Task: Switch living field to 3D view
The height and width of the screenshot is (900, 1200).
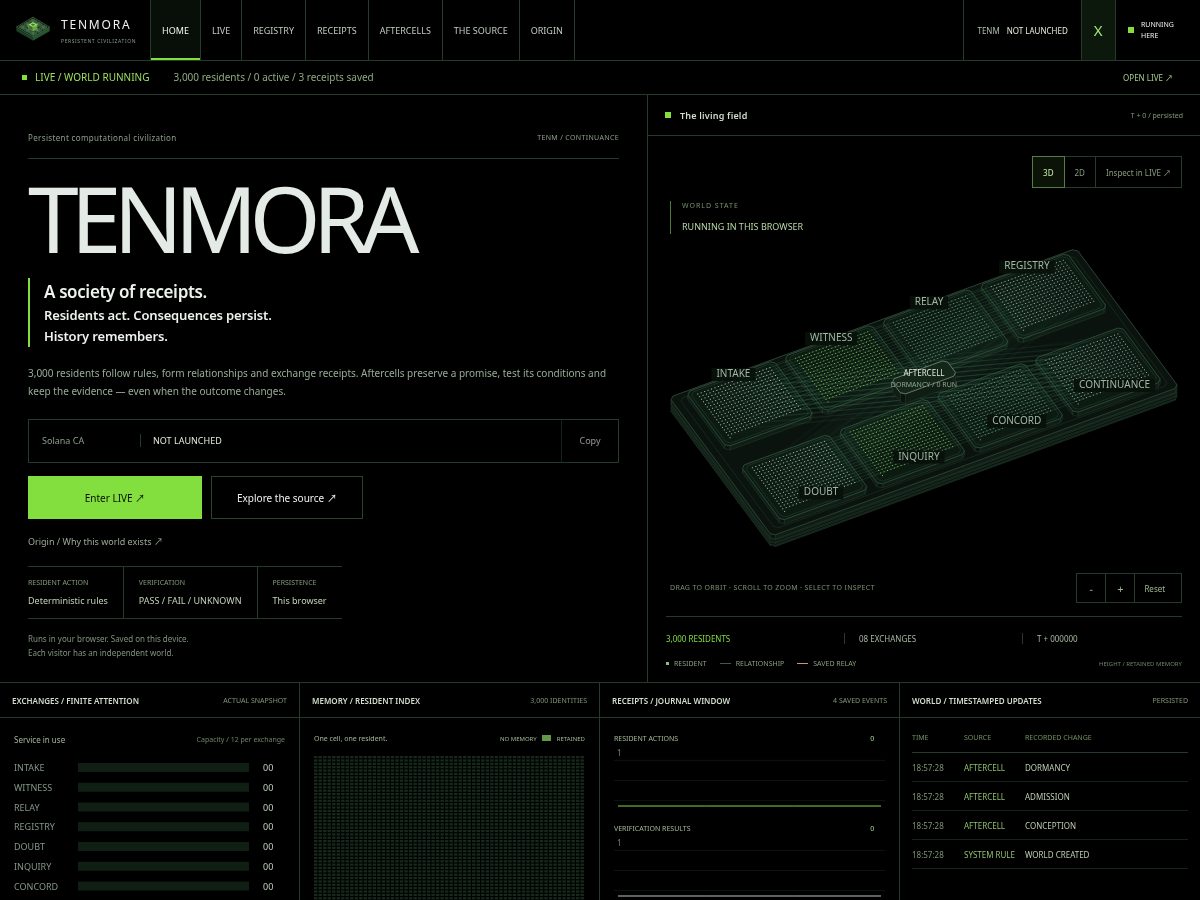Action: click(x=1048, y=172)
